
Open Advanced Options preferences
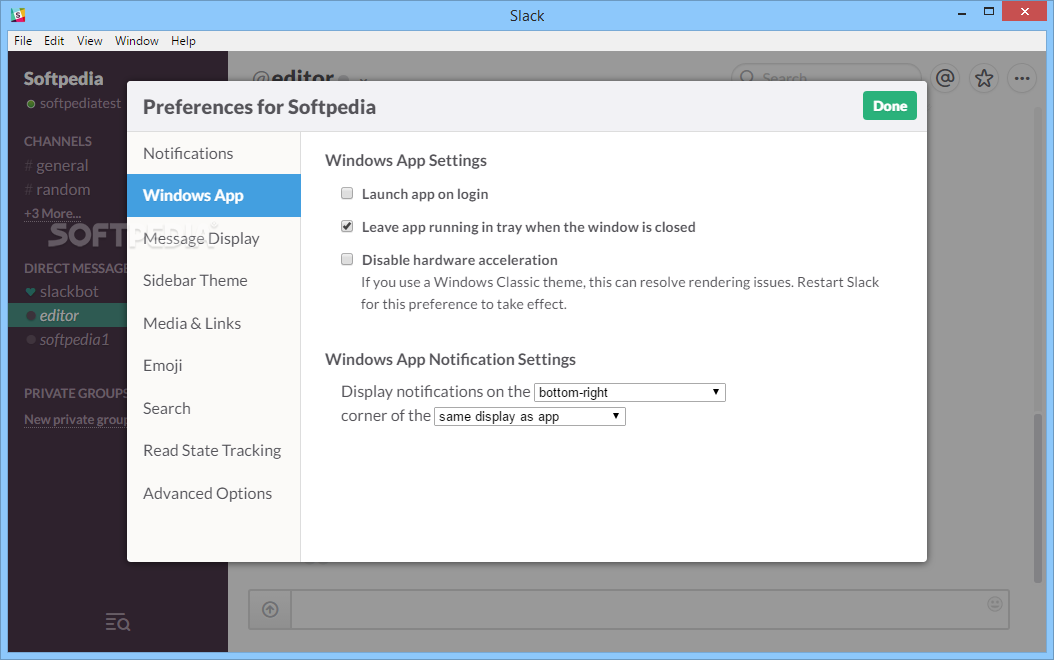coord(214,493)
